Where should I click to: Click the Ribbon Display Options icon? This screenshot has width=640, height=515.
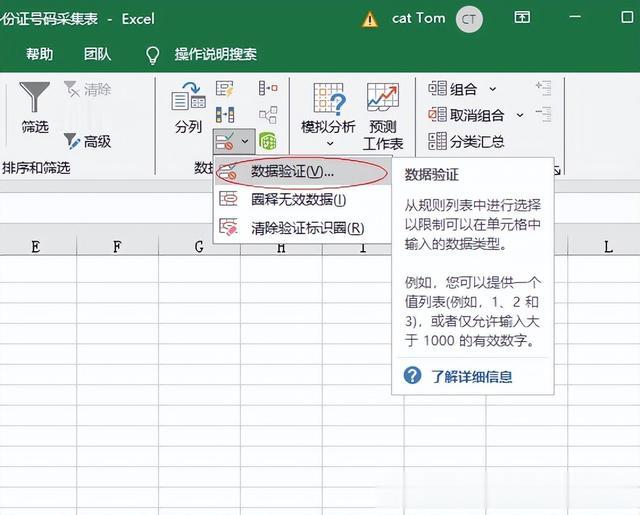pos(522,17)
